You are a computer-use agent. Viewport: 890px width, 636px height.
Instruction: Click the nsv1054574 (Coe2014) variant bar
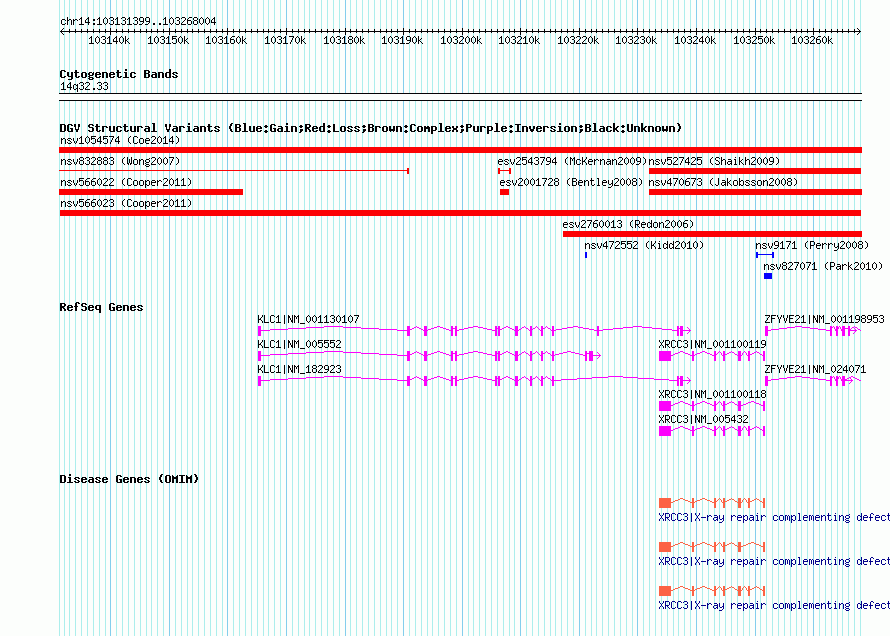(460, 150)
